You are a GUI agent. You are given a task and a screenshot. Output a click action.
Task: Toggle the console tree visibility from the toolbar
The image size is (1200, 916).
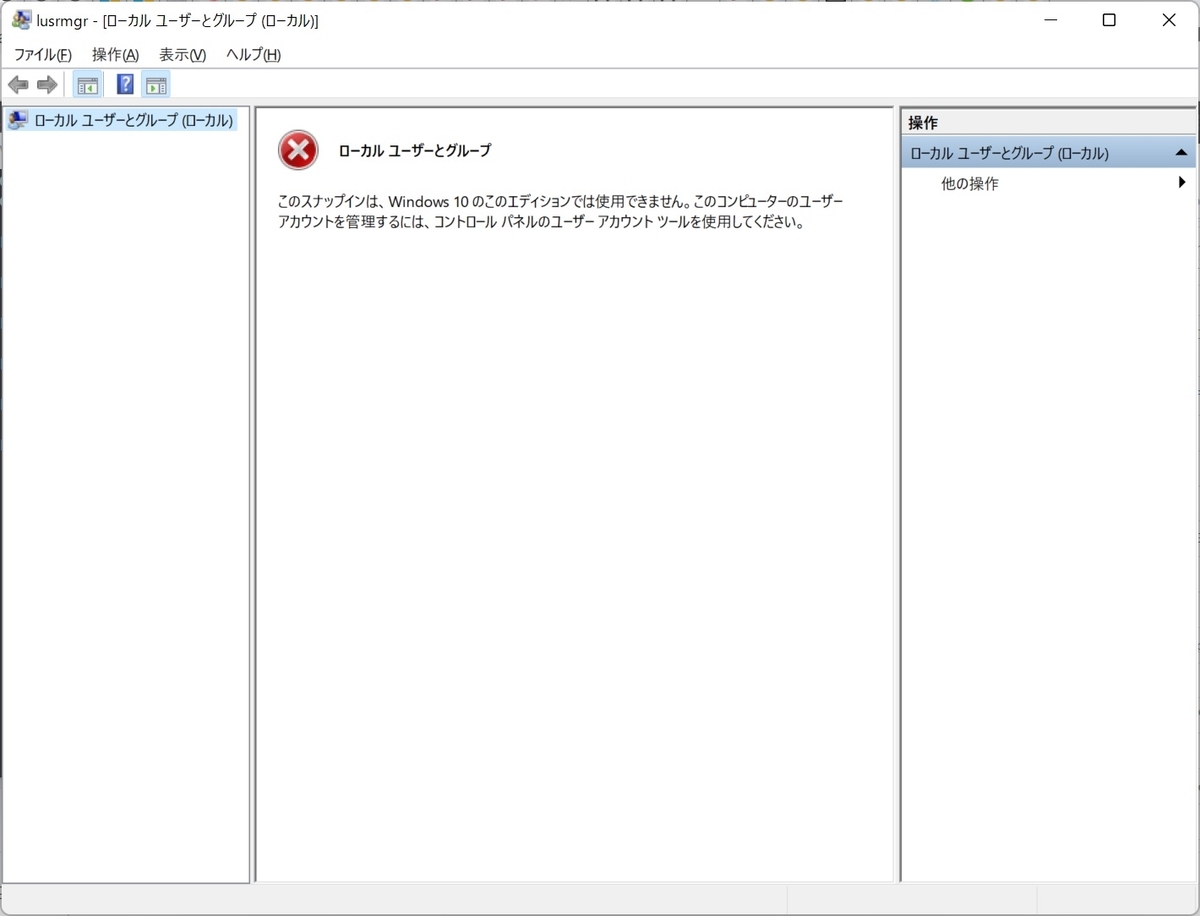click(86, 84)
